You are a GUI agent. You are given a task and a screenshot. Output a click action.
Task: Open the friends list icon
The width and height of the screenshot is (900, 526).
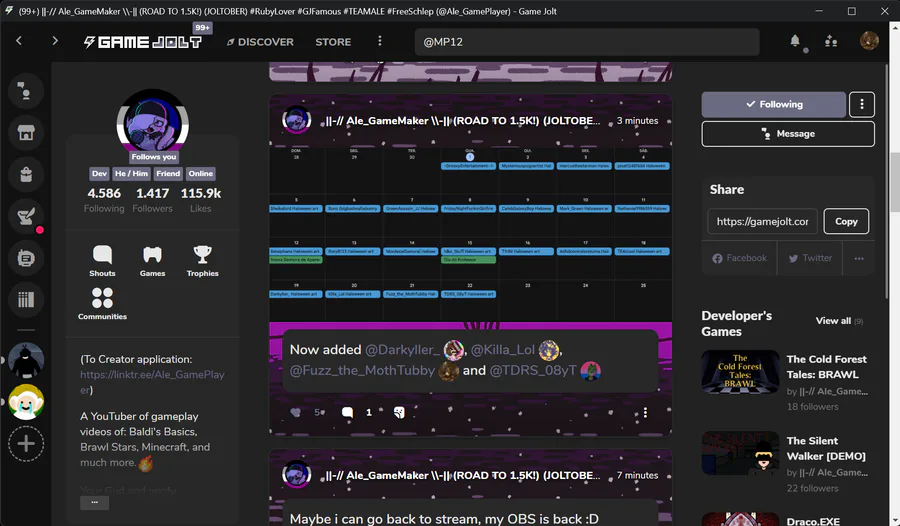coord(831,41)
